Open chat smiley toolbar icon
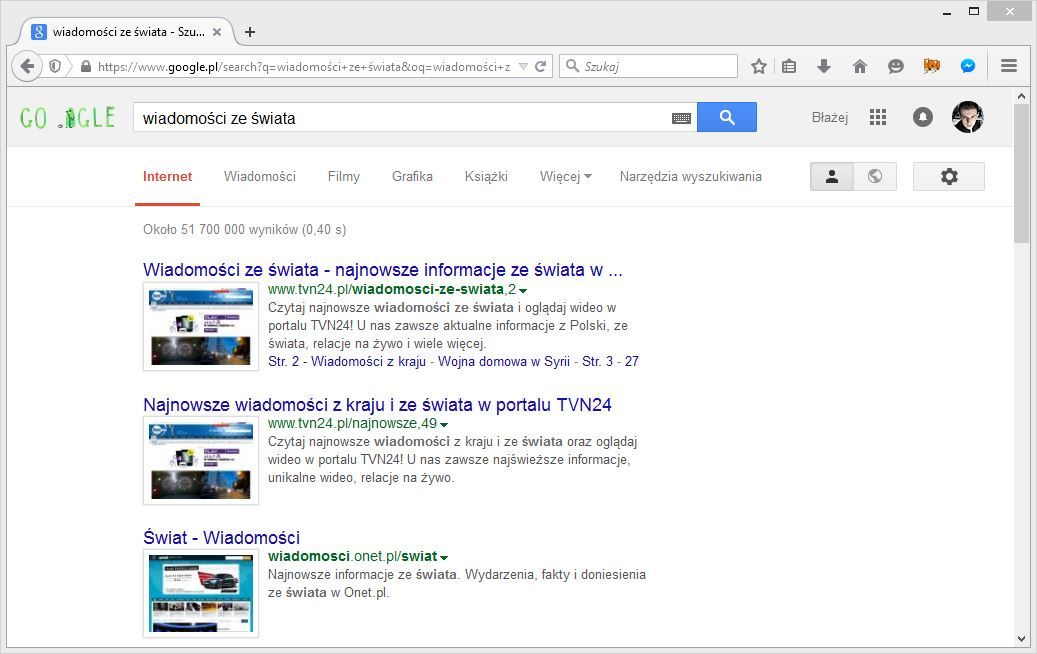The height and width of the screenshot is (654, 1037). (895, 66)
